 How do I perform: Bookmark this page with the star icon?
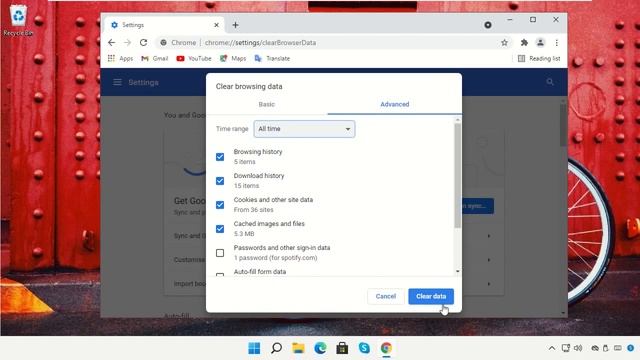point(504,42)
